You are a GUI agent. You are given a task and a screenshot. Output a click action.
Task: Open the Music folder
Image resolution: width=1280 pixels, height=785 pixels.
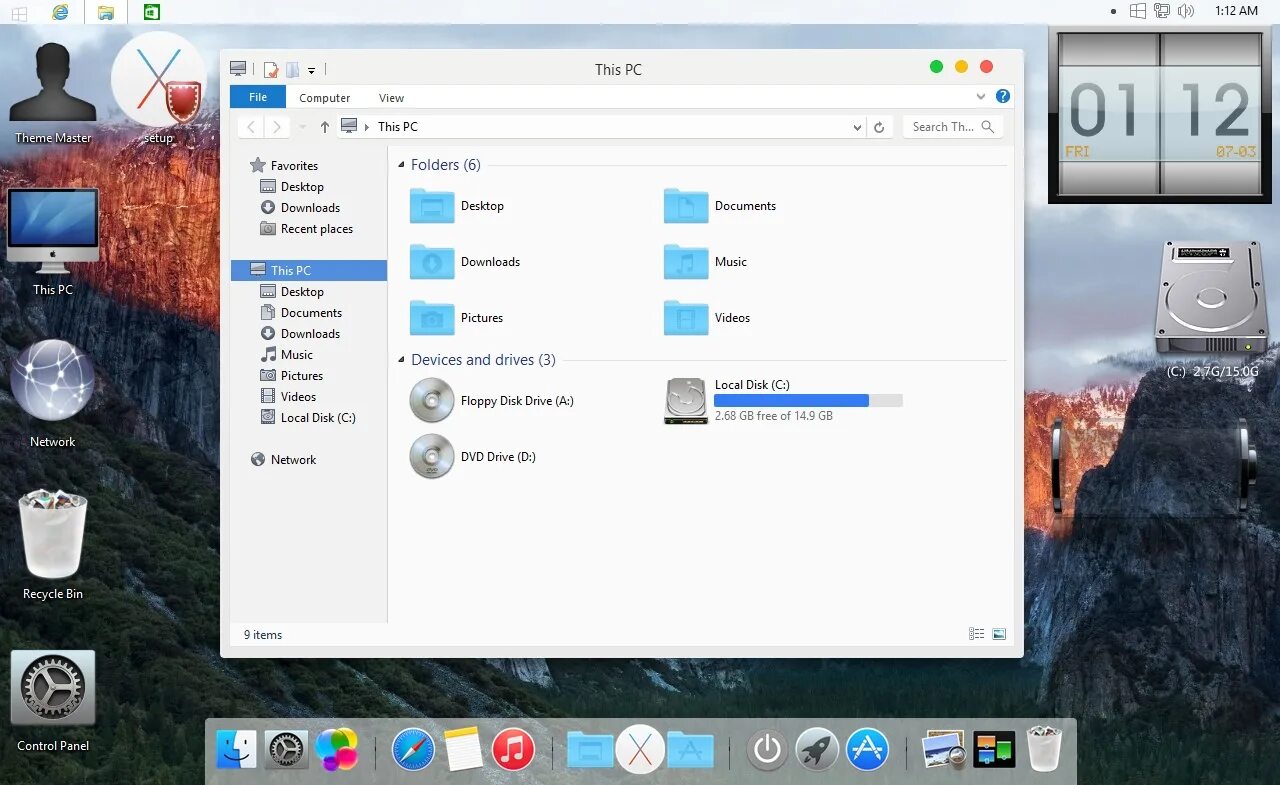[x=706, y=262]
